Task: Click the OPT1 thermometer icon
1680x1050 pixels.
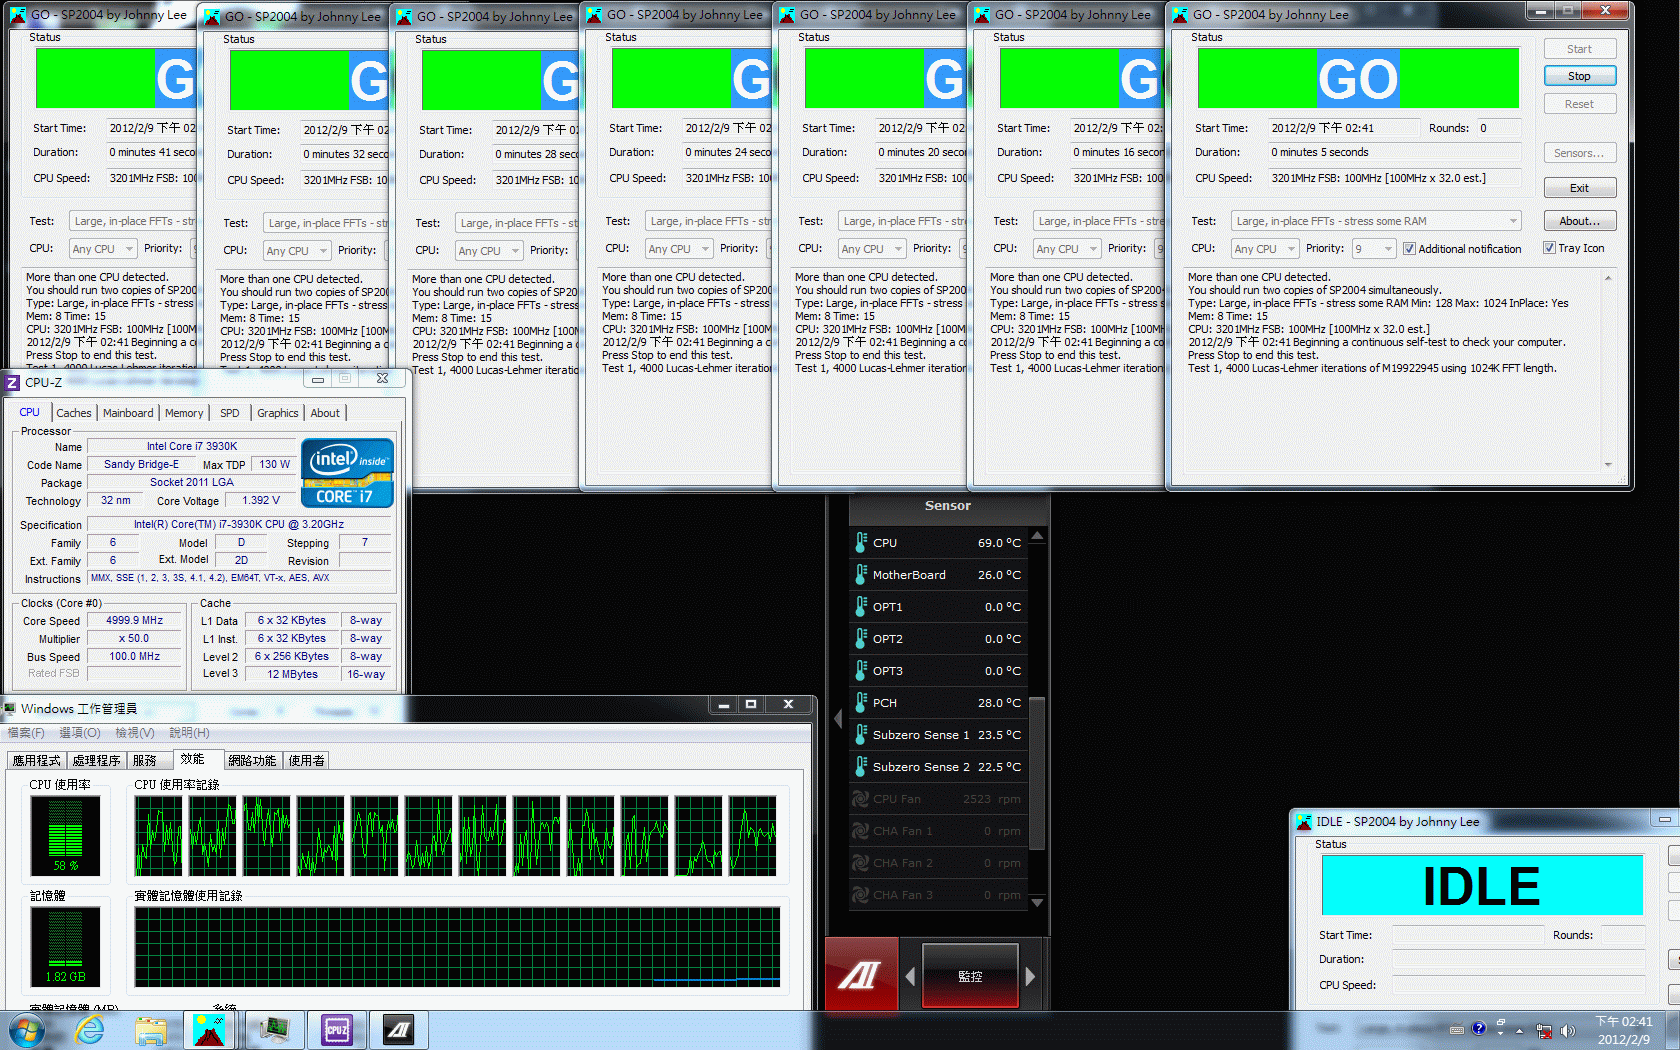Action: (x=861, y=606)
